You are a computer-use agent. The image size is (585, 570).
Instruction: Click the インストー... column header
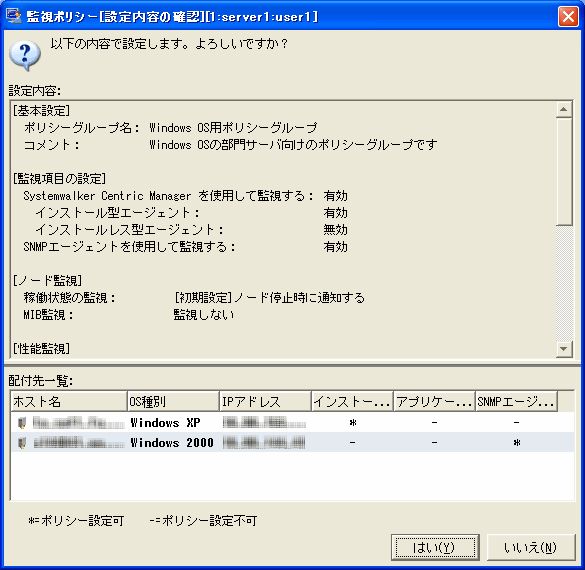click(352, 401)
